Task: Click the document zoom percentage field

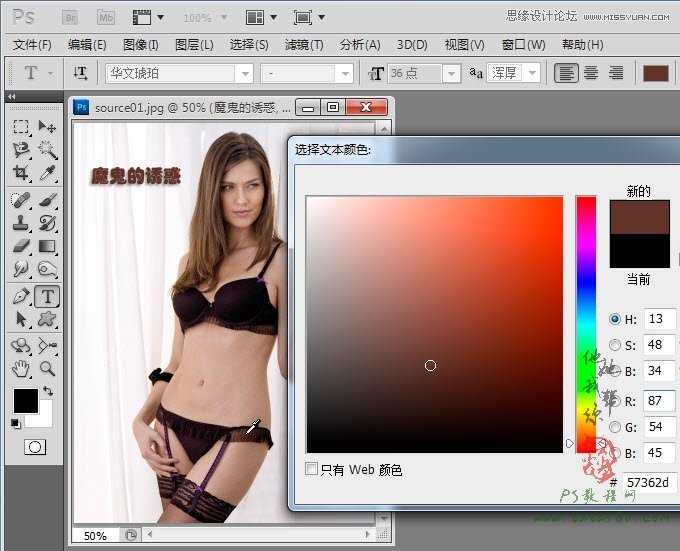Action: [95, 536]
